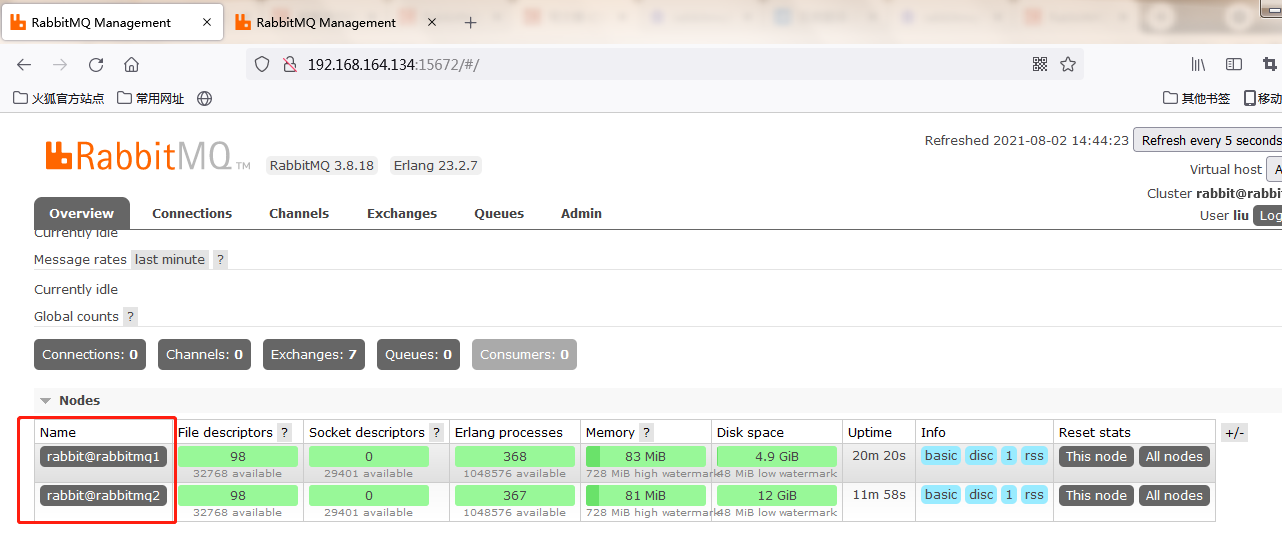Open the 常用网址 bookmark folder
The width and height of the screenshot is (1282, 539).
click(x=151, y=98)
